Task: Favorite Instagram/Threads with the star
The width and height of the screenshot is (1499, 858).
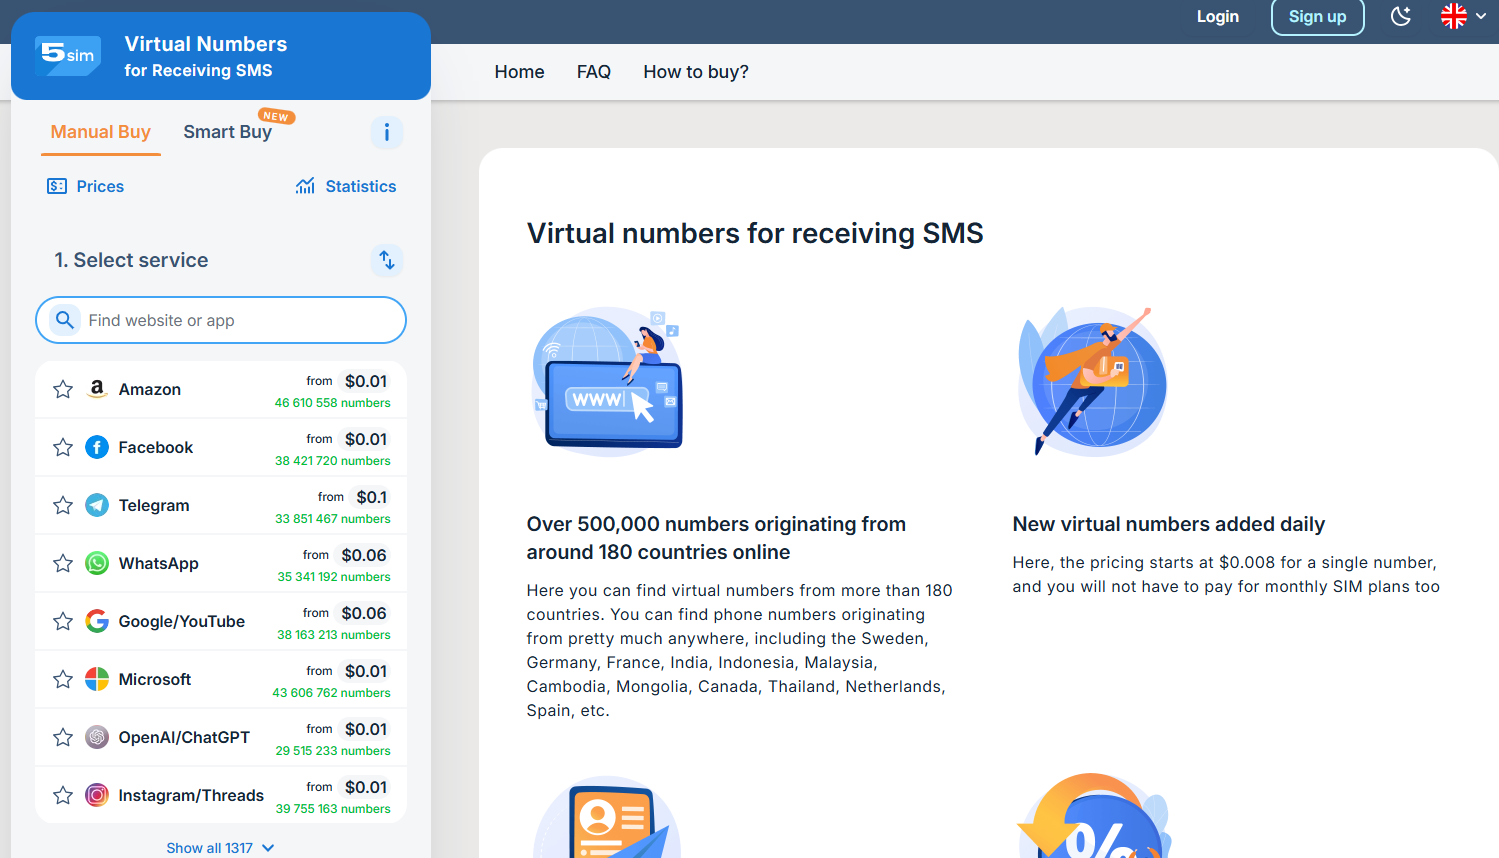Action: coord(63,795)
